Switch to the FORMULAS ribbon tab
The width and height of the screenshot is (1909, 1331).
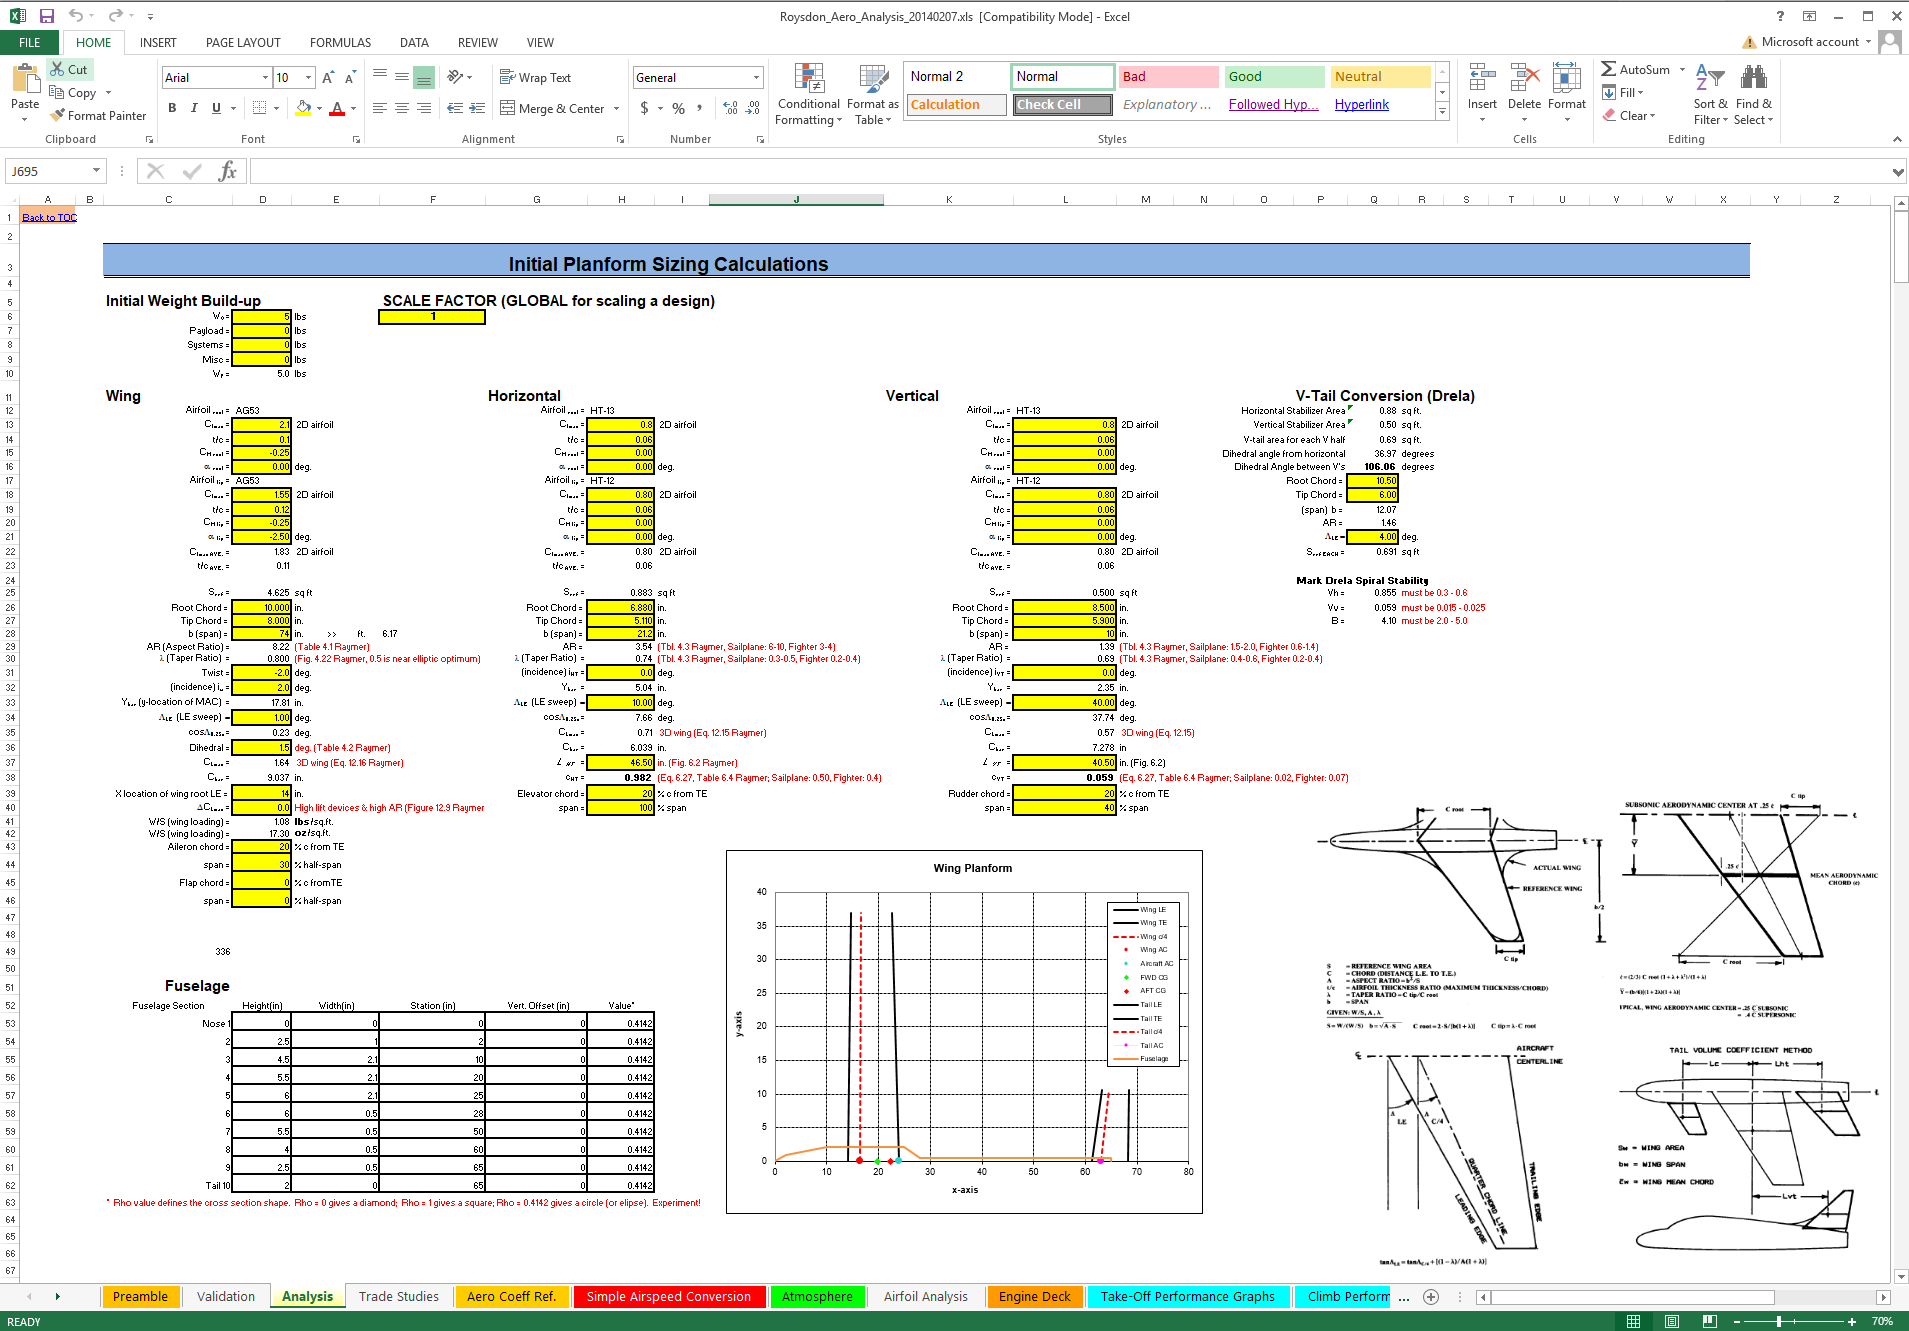[339, 42]
